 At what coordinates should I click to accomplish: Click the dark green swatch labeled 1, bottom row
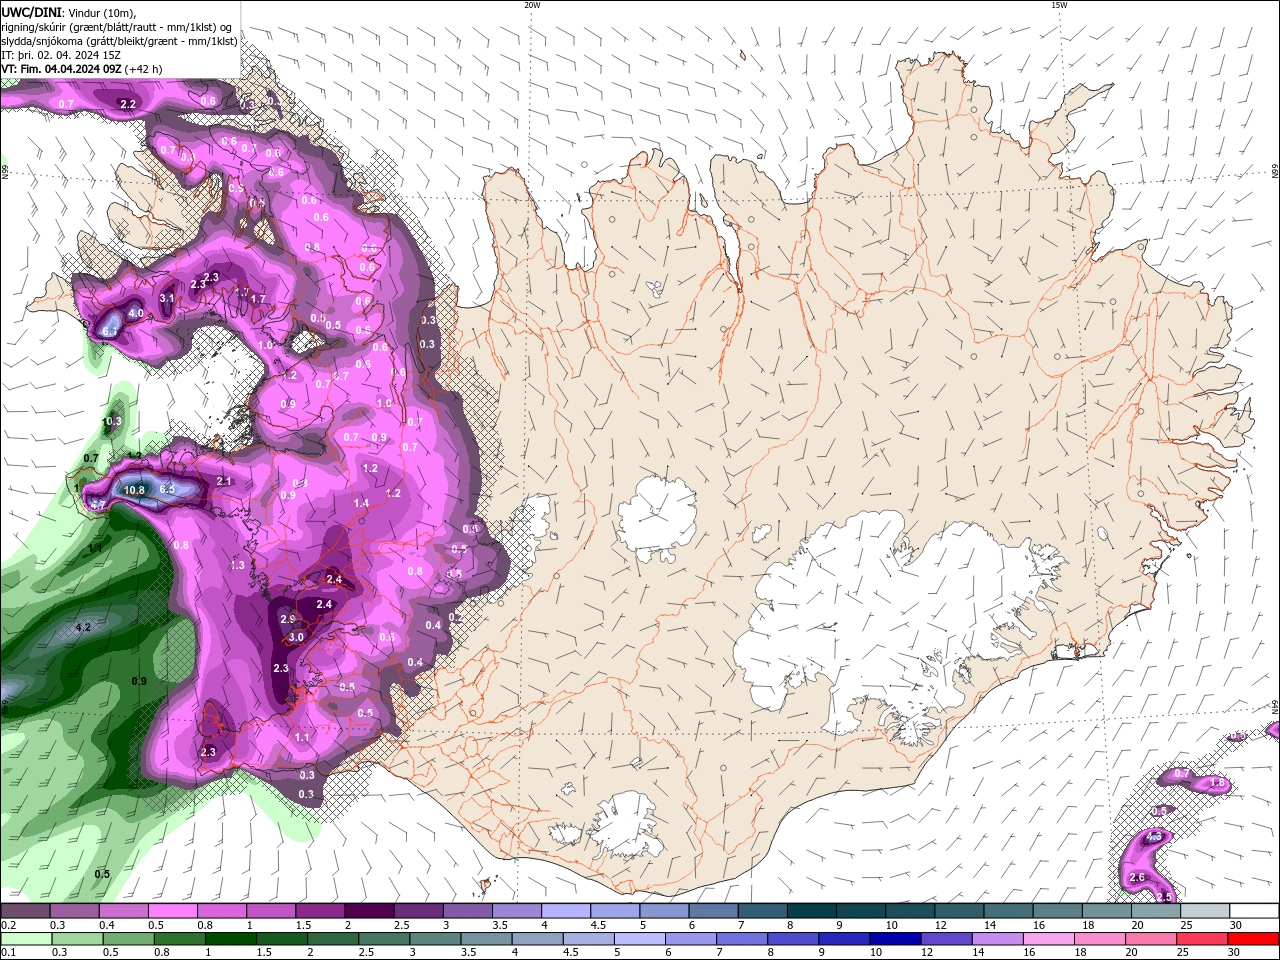pos(230,939)
